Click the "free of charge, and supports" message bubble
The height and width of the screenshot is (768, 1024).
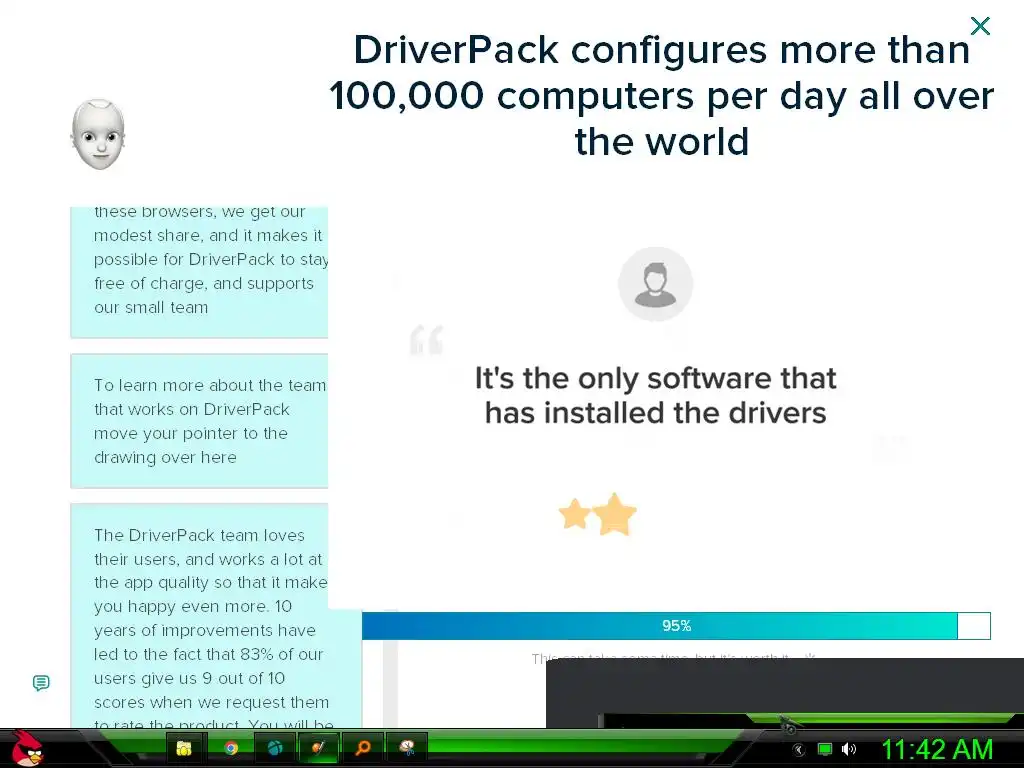199,272
